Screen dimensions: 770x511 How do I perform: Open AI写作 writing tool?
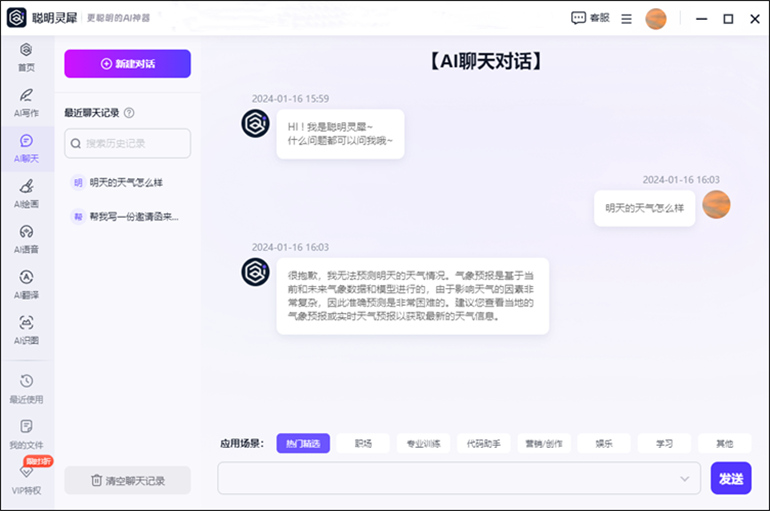coord(26,103)
